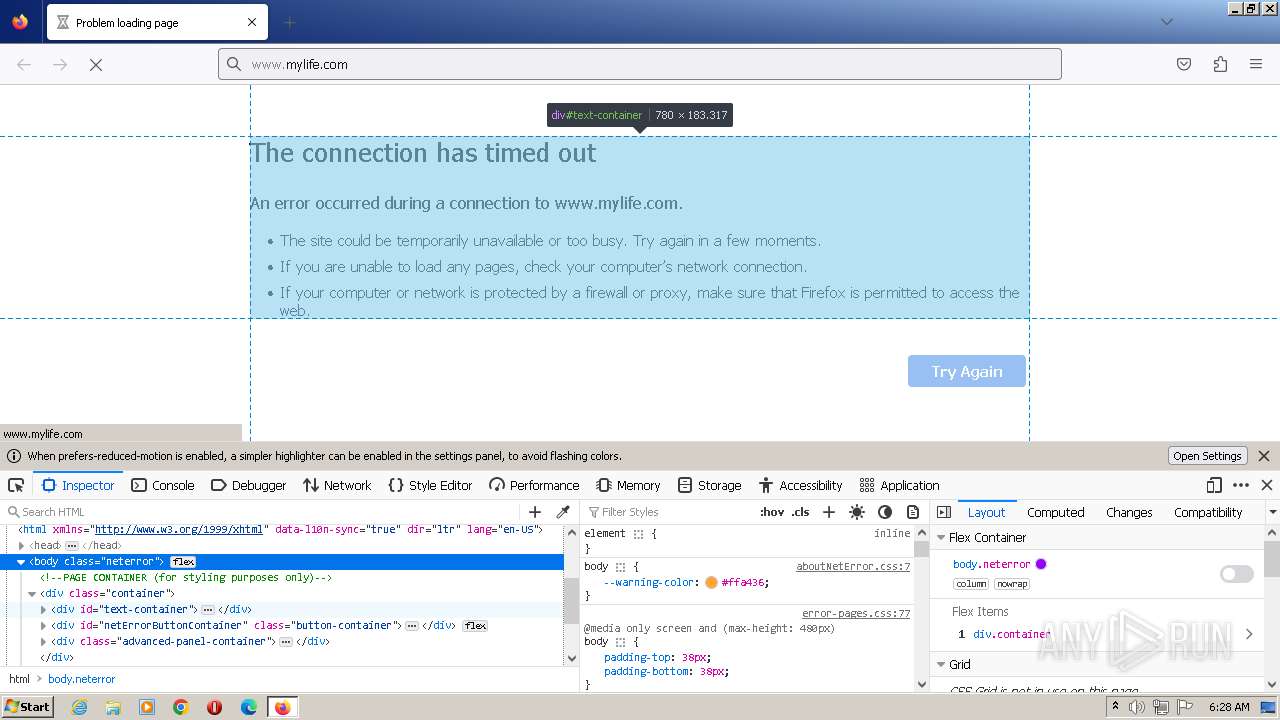The width and height of the screenshot is (1280, 720).
Task: Dismiss the prefers-reduced-motion notification
Action: 1264,456
